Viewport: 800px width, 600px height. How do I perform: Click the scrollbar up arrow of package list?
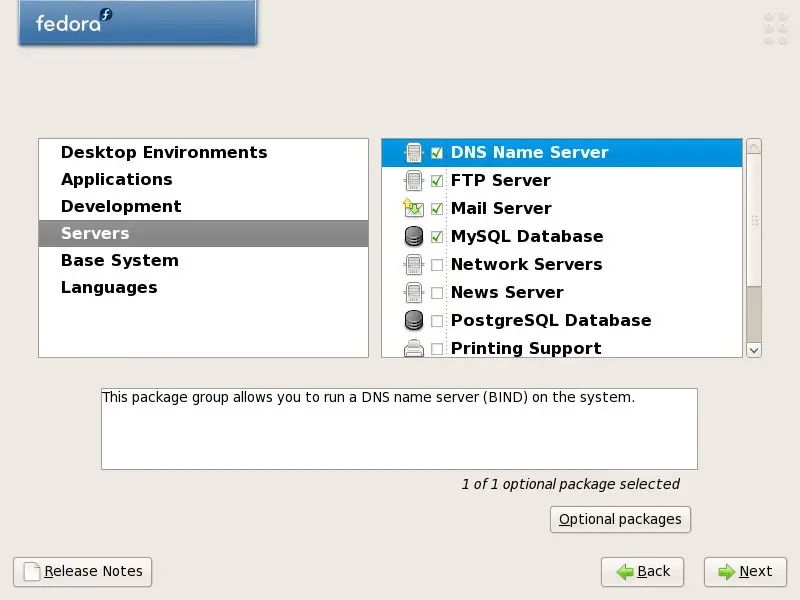tap(754, 147)
